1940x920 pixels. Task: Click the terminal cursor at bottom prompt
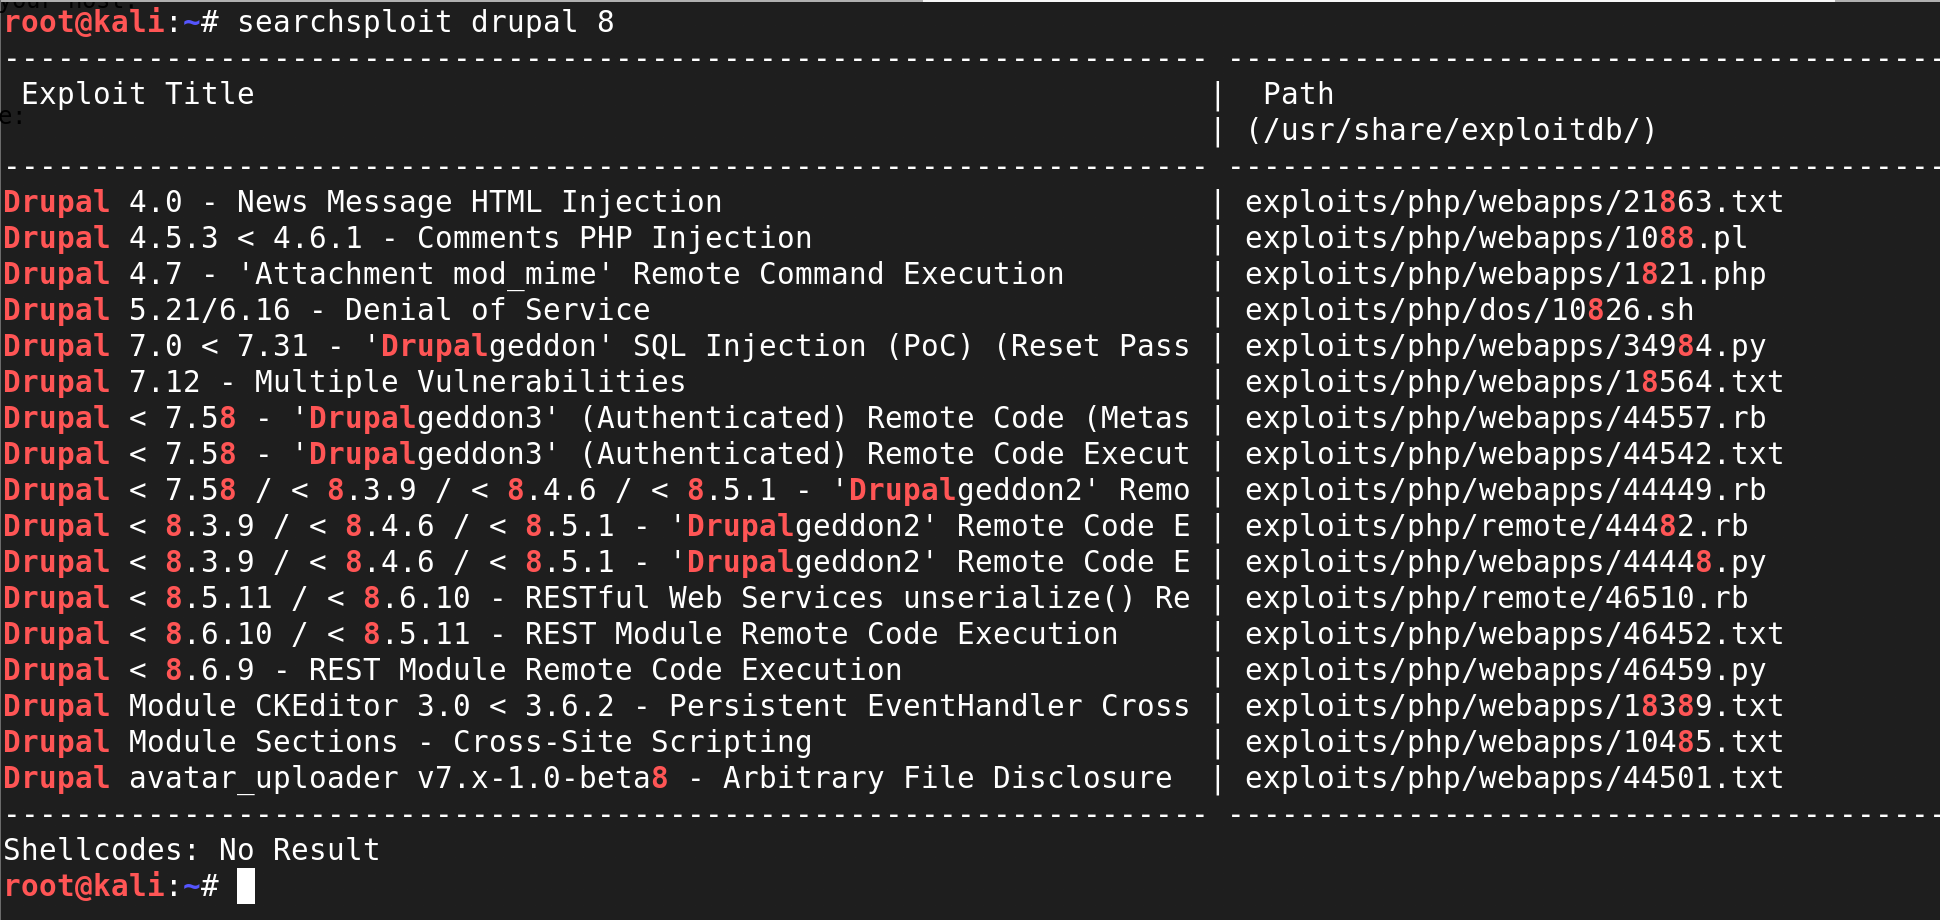(x=246, y=886)
